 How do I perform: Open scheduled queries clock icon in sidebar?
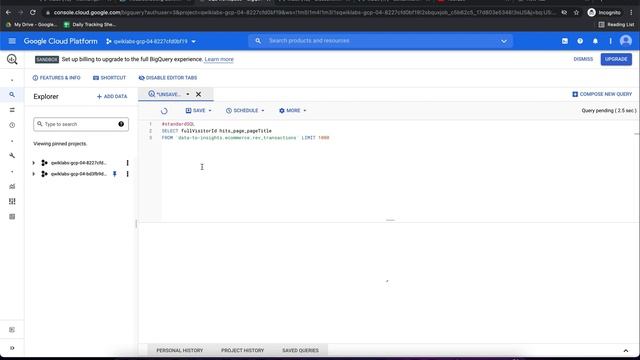tap(12, 125)
